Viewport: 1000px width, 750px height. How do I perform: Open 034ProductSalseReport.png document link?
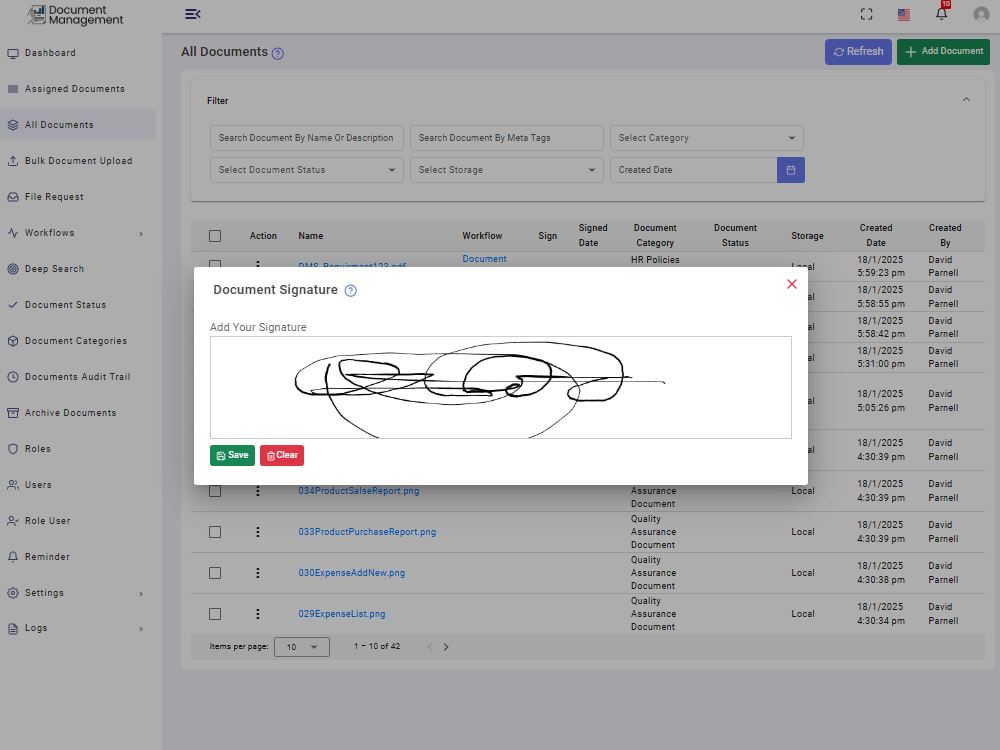[x=359, y=491]
